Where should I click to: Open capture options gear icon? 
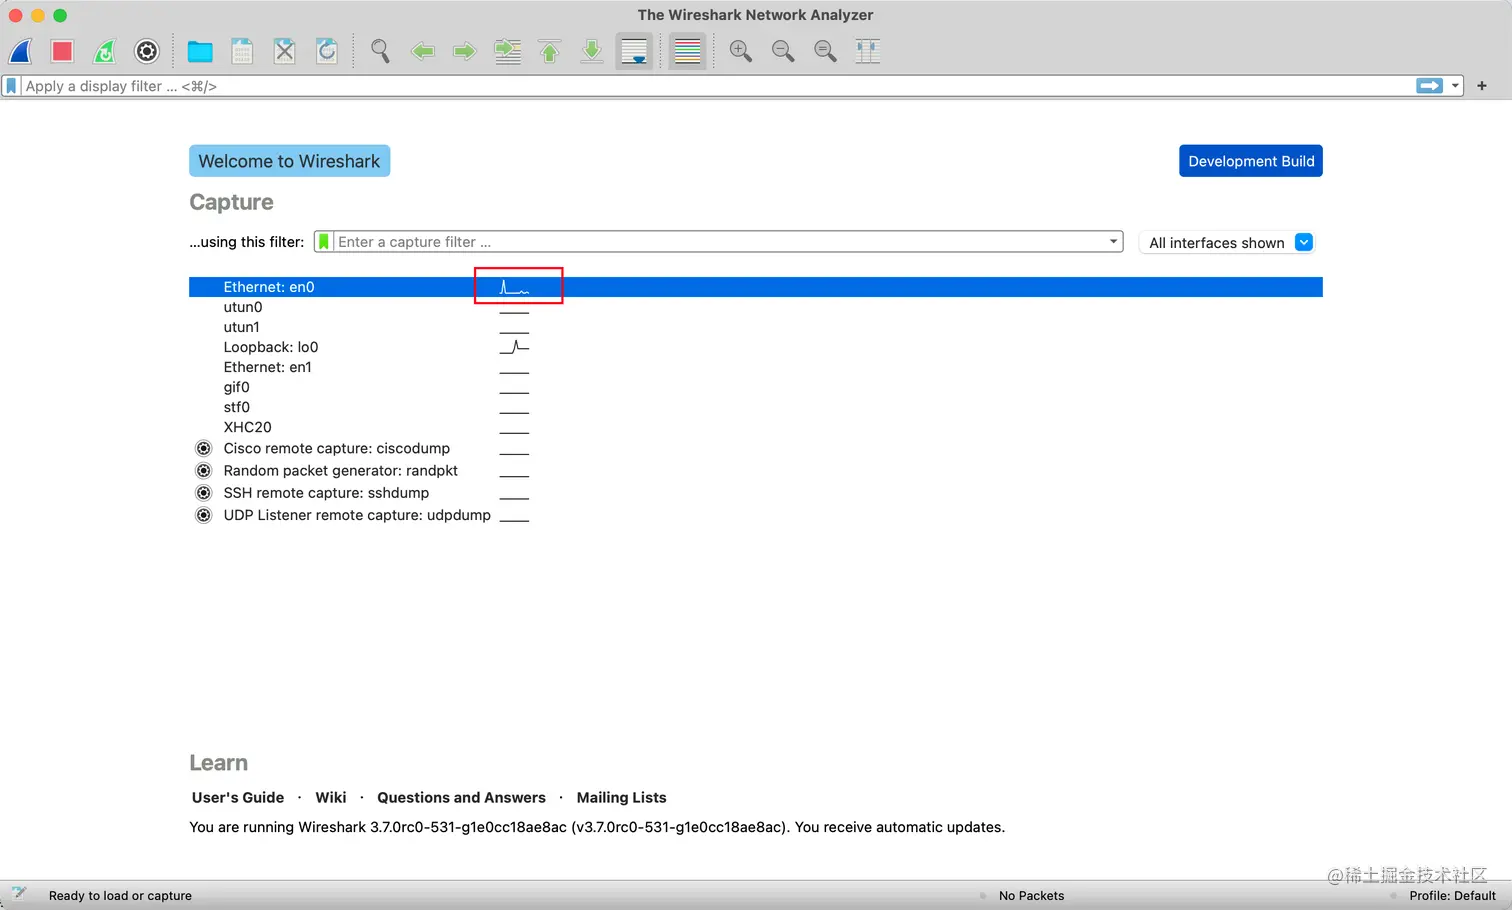click(147, 51)
